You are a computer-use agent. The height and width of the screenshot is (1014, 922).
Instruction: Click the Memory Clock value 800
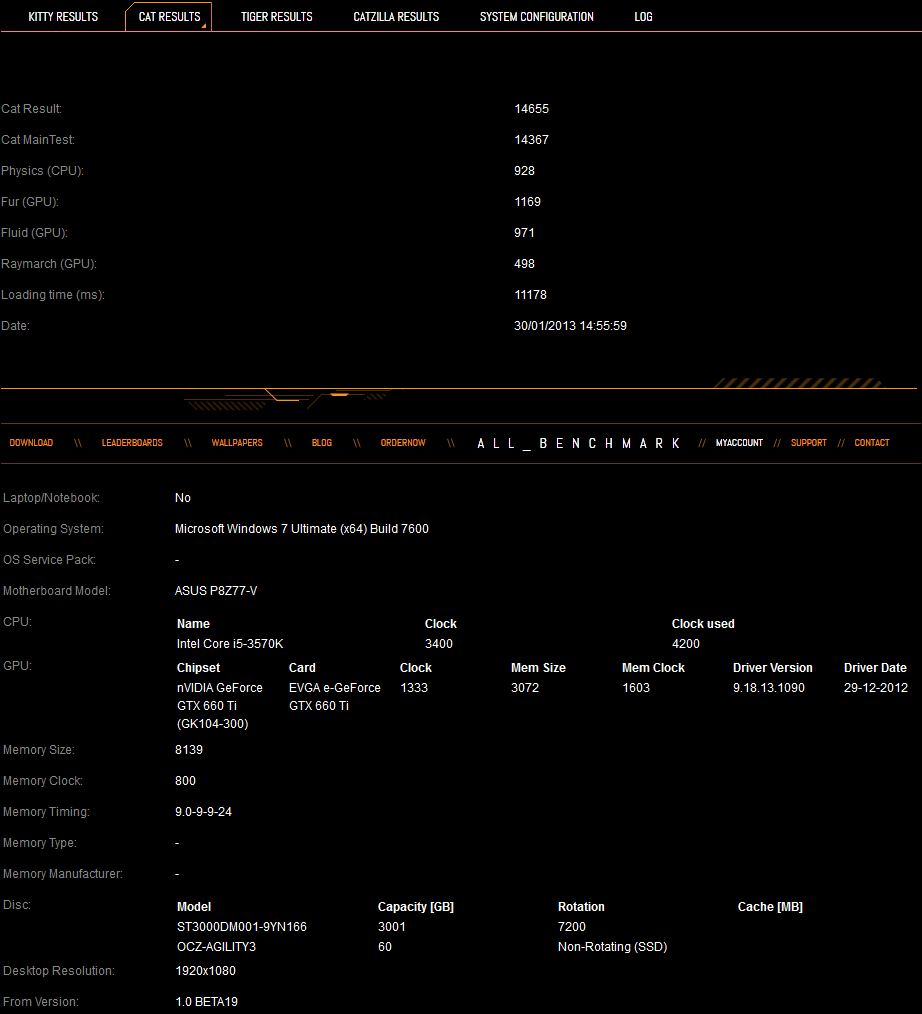pos(185,781)
